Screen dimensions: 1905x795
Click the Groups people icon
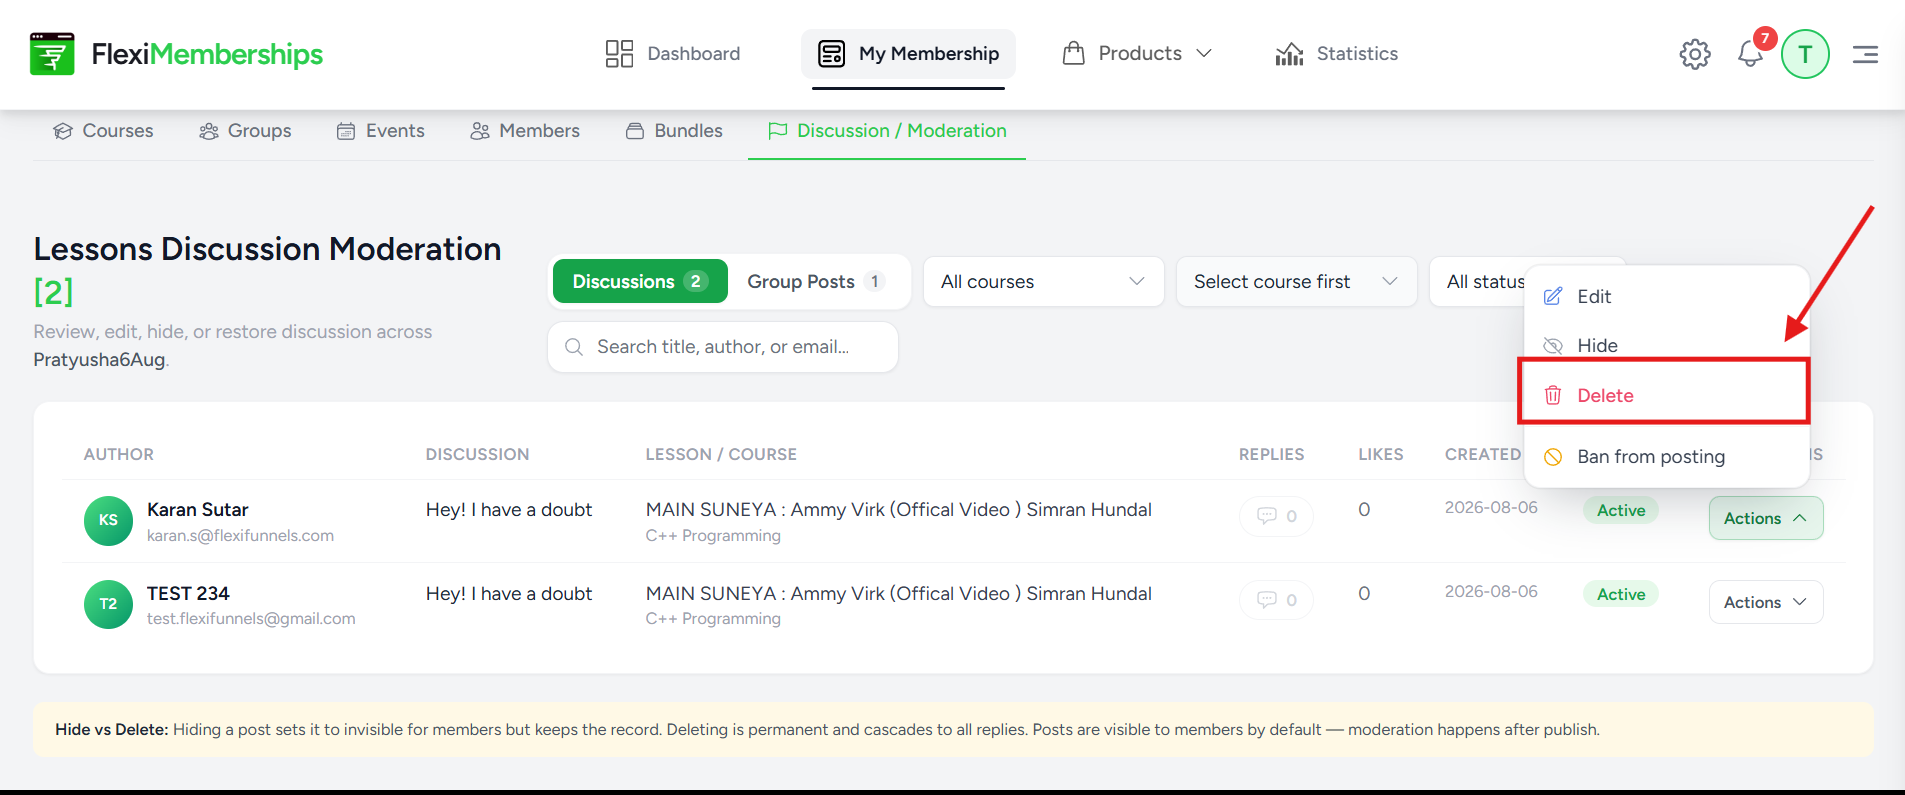209,131
